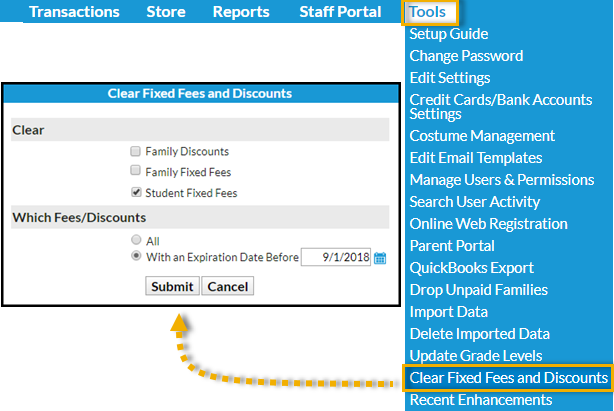Click the expiration date input field
Image resolution: width=614 pixels, height=411 pixels.
pyautogui.click(x=336, y=257)
